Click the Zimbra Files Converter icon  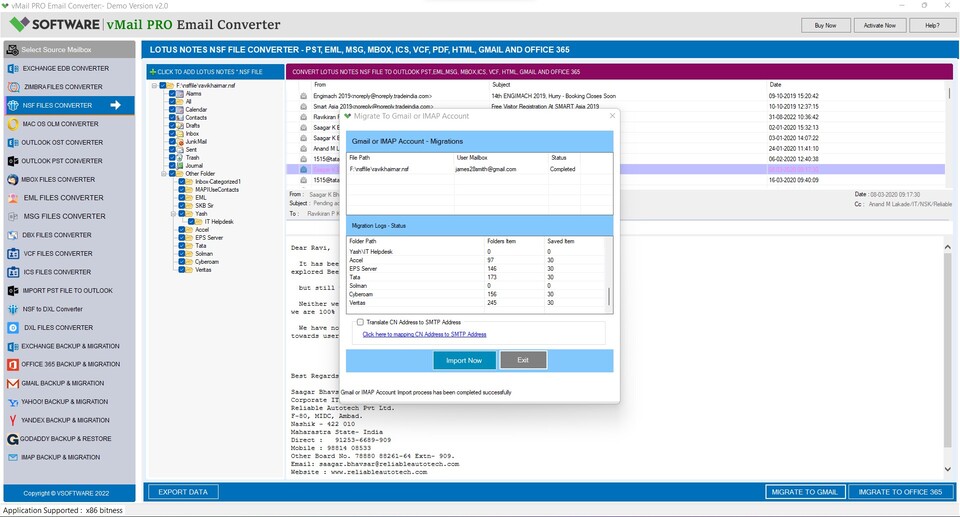point(13,87)
